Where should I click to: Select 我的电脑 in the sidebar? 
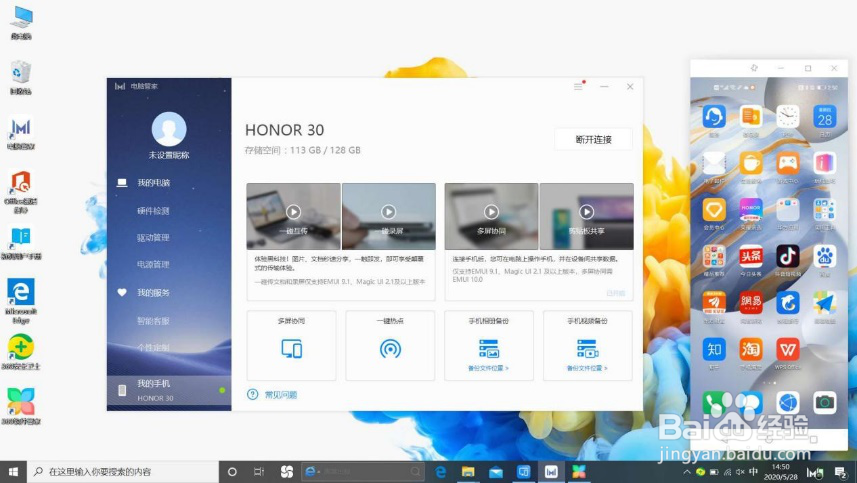coord(154,182)
